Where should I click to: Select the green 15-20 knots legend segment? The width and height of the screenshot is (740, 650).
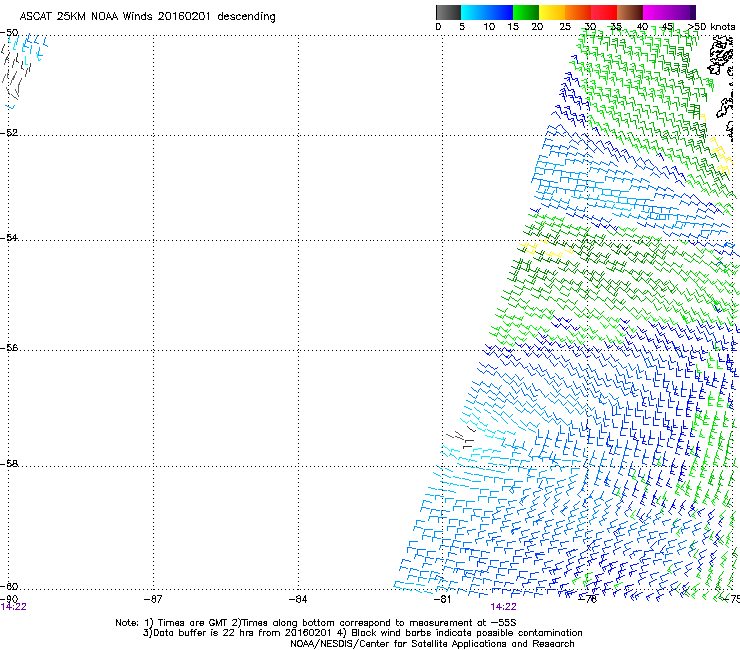[526, 12]
